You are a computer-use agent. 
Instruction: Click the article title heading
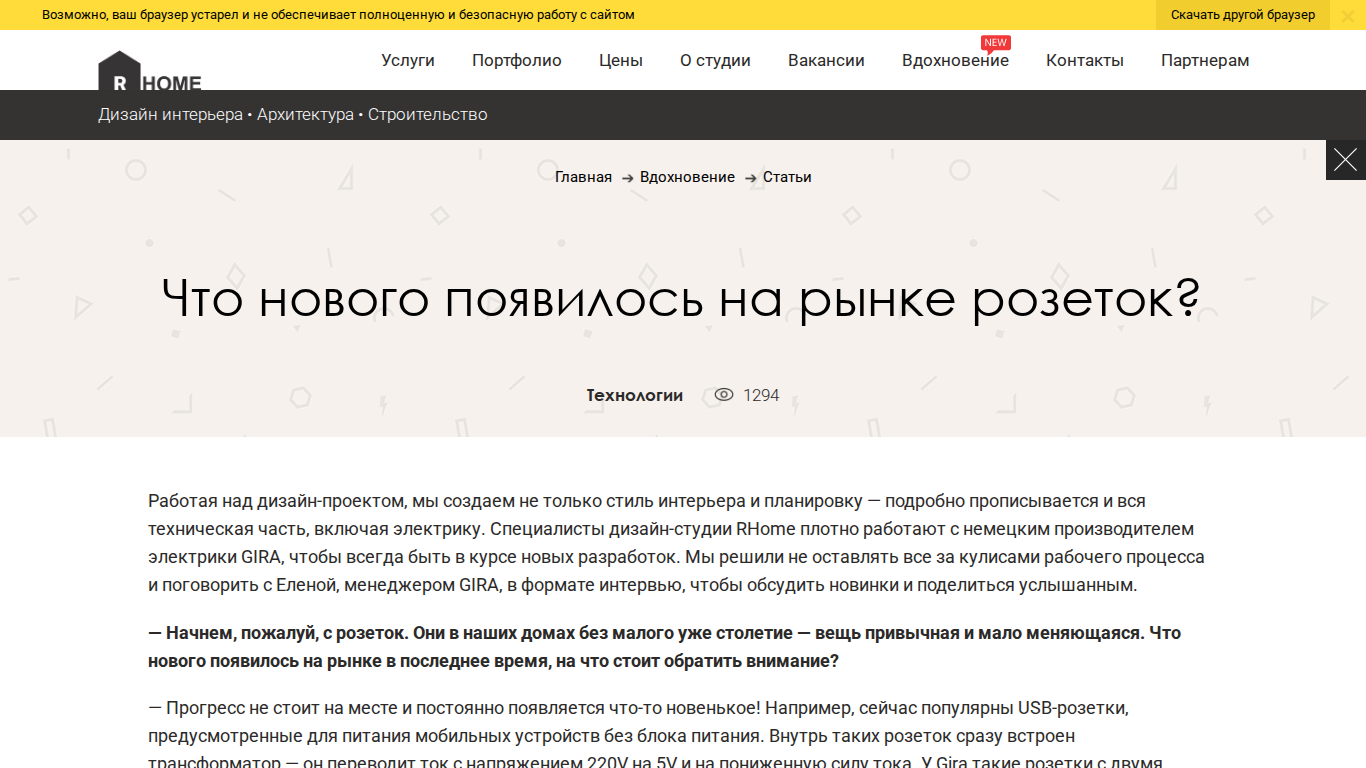[x=681, y=298]
